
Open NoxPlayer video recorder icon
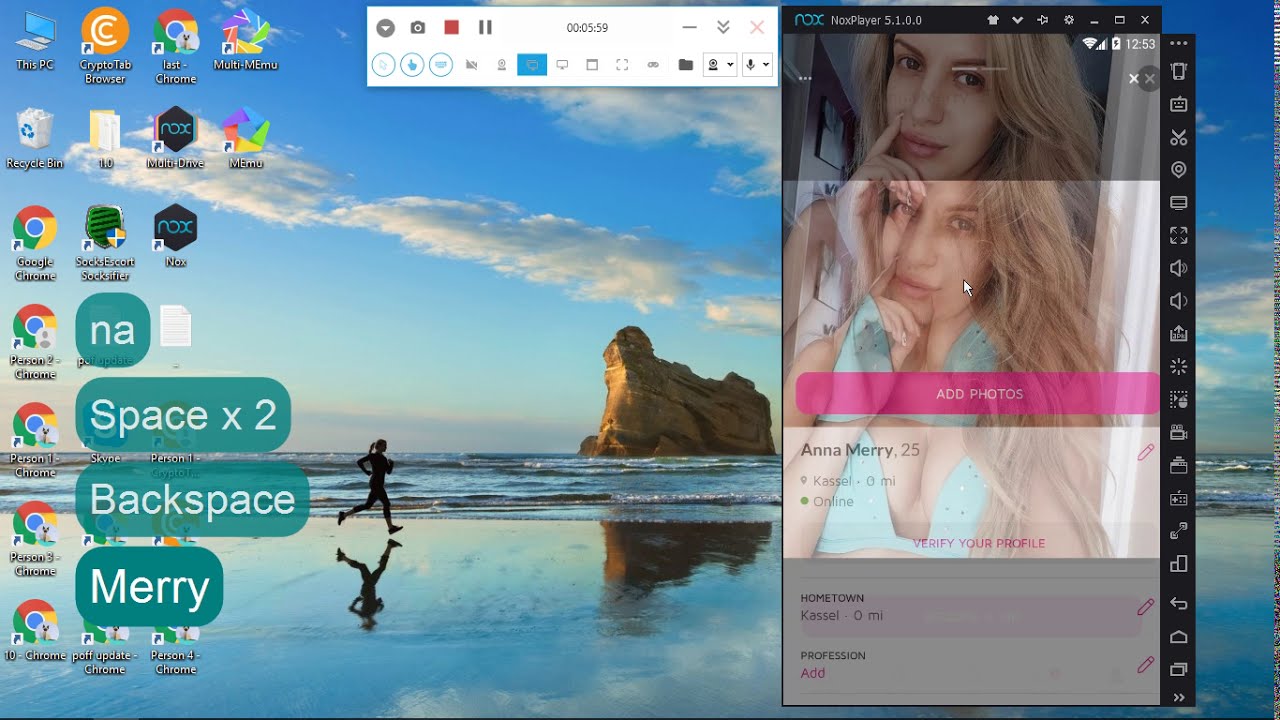1179,433
